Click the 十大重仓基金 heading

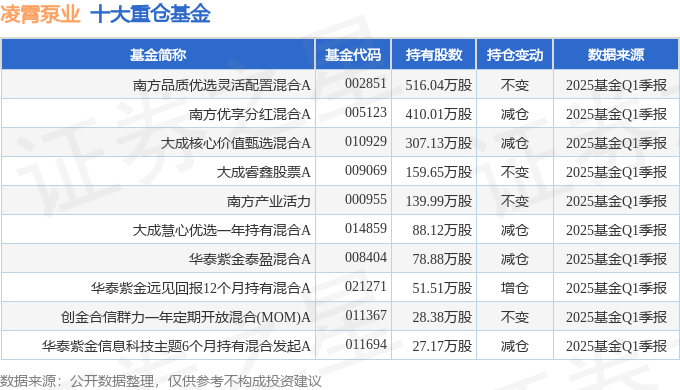coord(150,13)
